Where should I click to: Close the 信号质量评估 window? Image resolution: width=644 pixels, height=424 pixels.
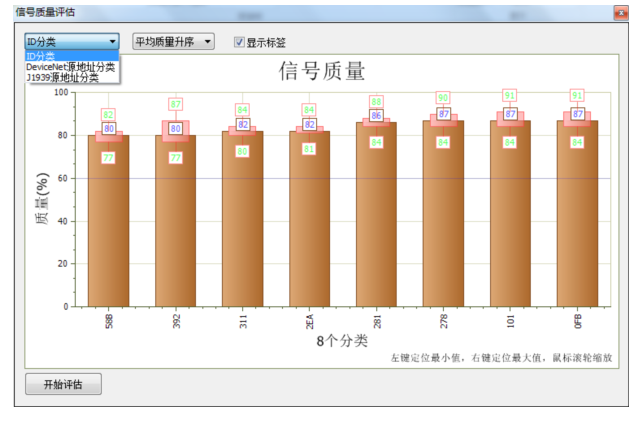pyautogui.click(x=621, y=13)
